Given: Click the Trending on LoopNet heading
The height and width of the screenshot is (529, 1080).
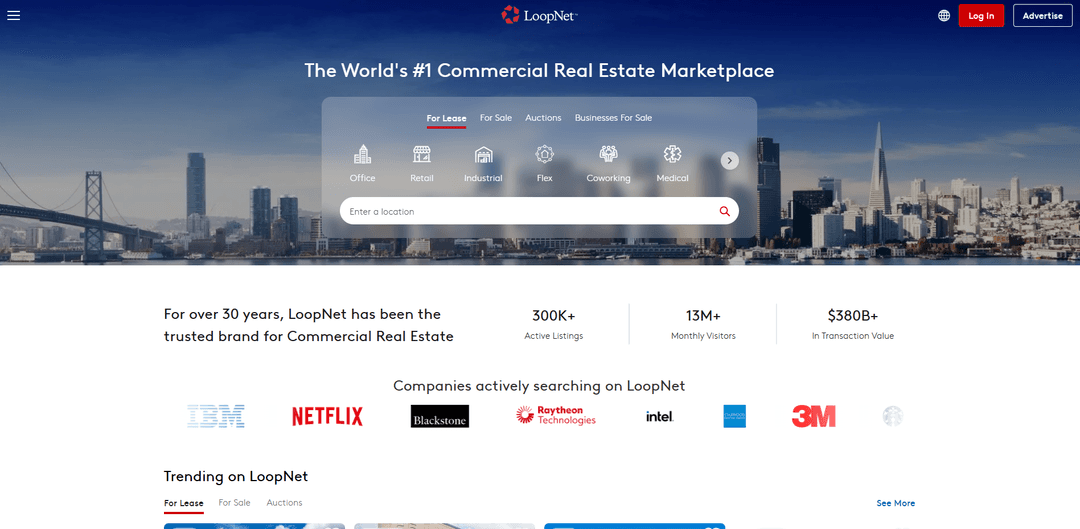Looking at the screenshot, I should coord(236,476).
